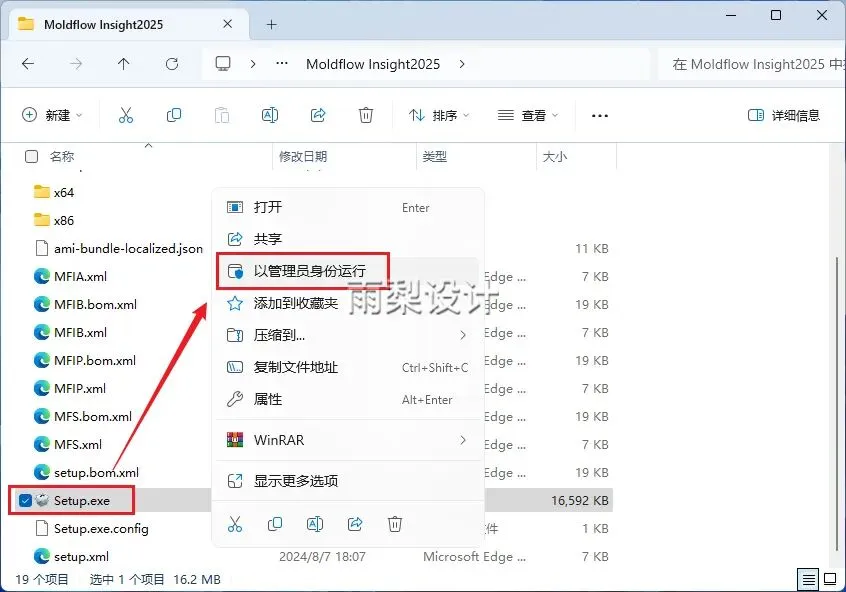846x592 pixels.
Task: Click the address bar ellipsis for hidden path
Action: tap(282, 64)
